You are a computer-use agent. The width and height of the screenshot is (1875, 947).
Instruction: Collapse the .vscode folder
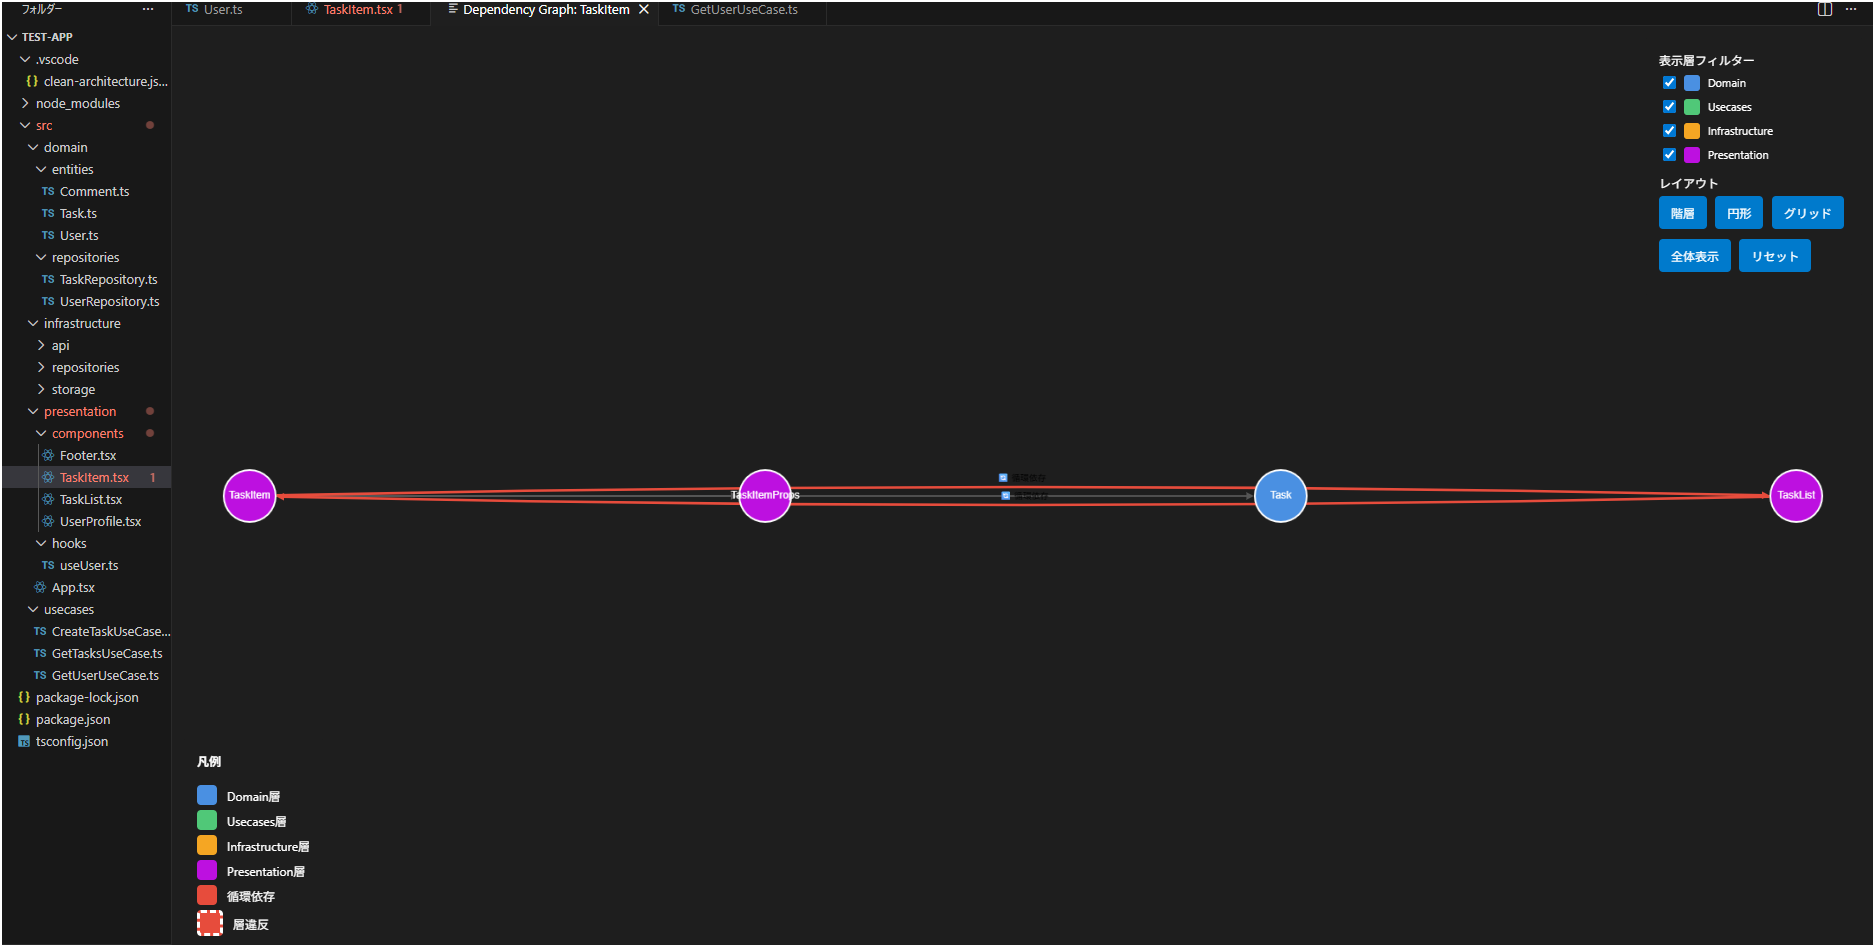[x=25, y=59]
